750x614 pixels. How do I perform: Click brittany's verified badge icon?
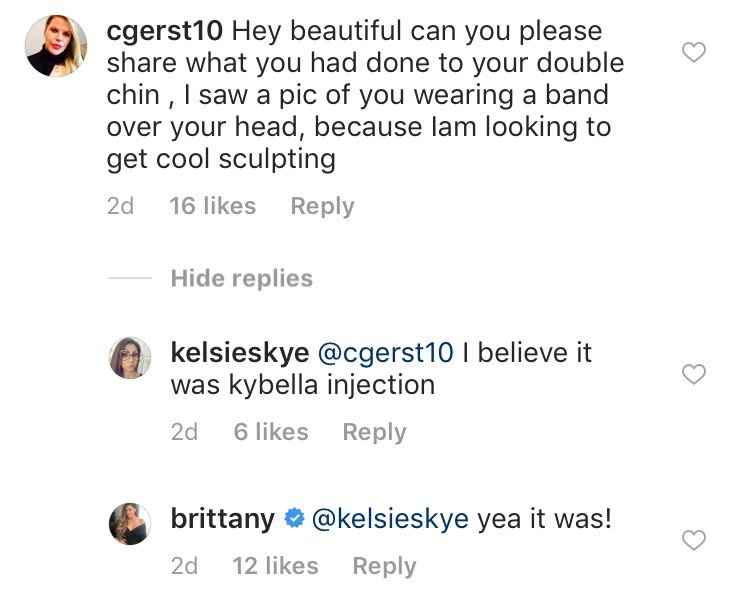(294, 519)
